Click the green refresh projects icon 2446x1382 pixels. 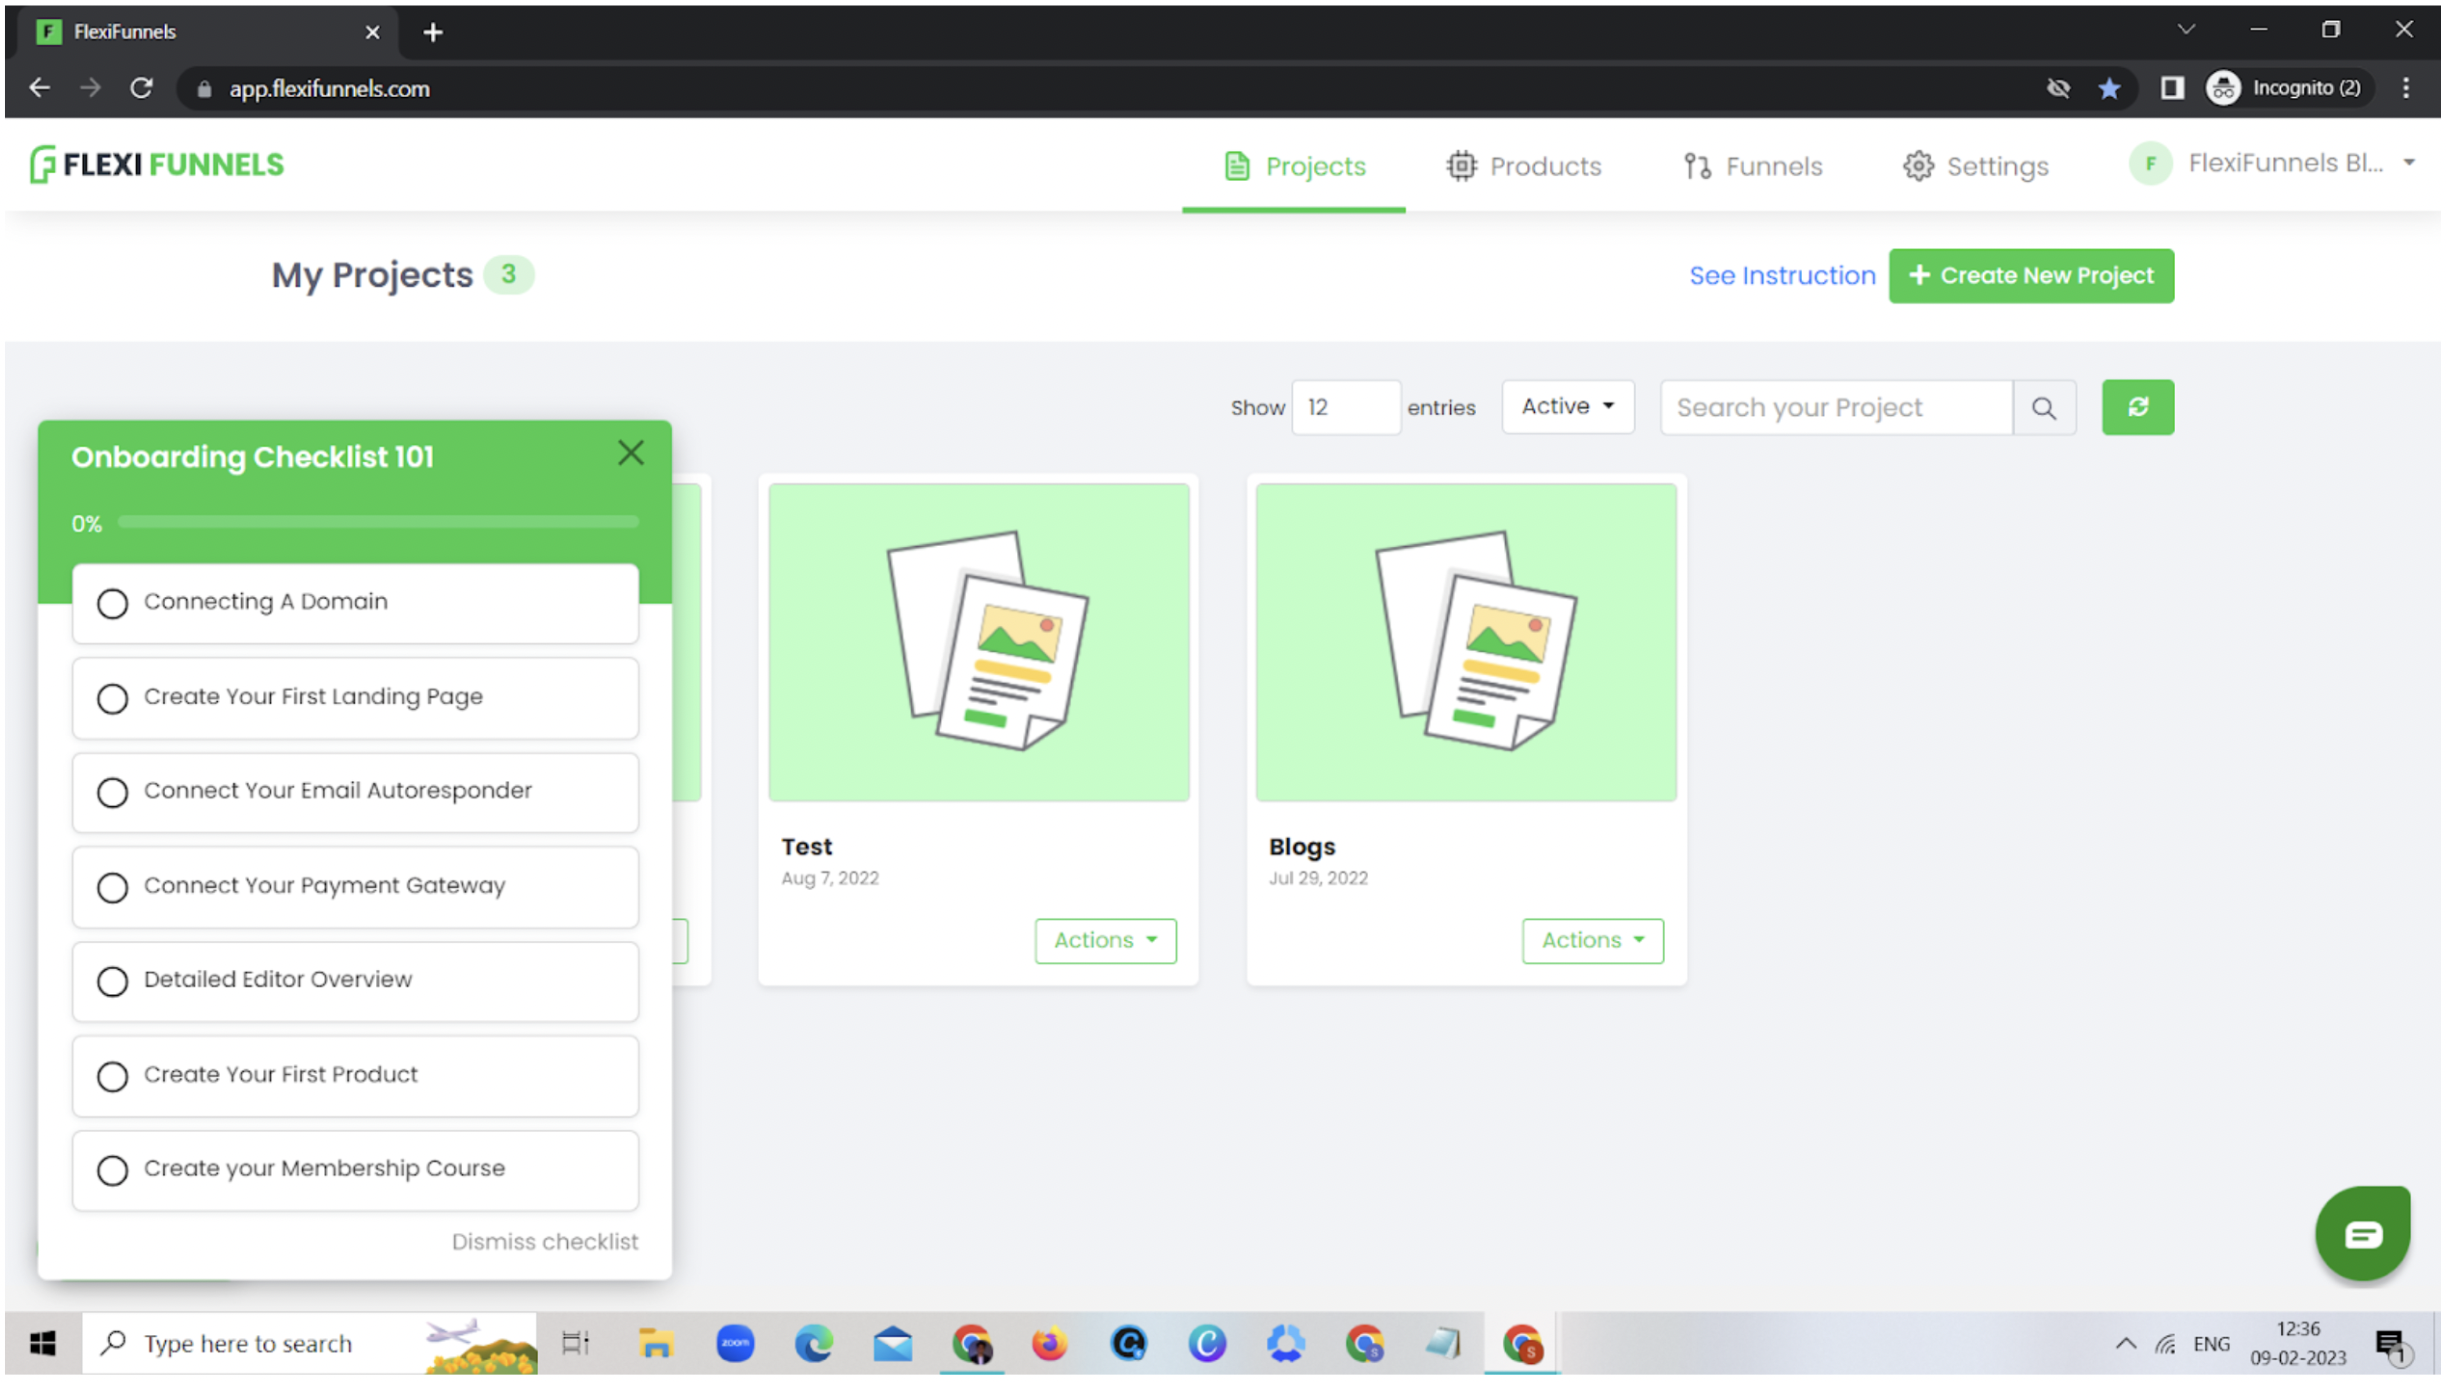point(2137,407)
